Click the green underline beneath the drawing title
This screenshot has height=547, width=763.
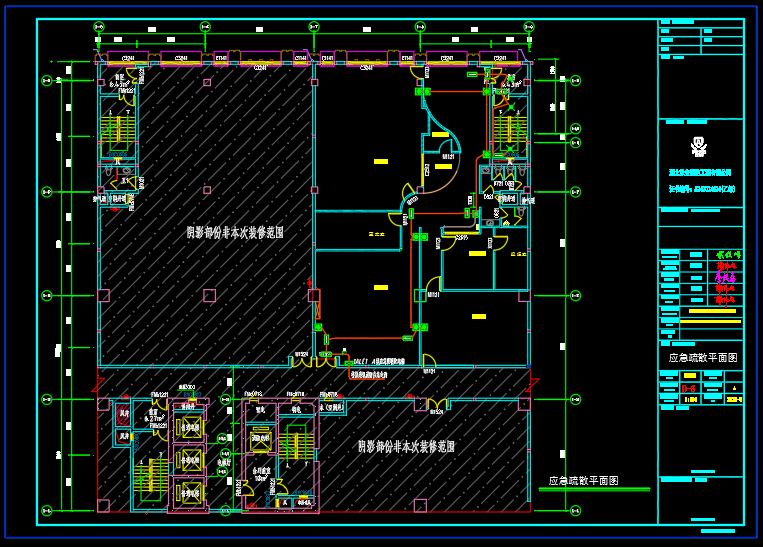[x=594, y=490]
